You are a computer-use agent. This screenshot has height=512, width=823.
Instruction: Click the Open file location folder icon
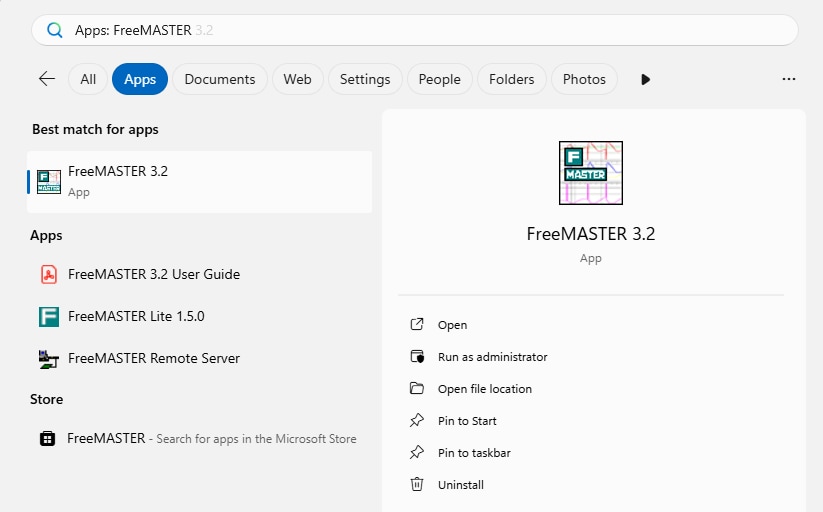[417, 388]
